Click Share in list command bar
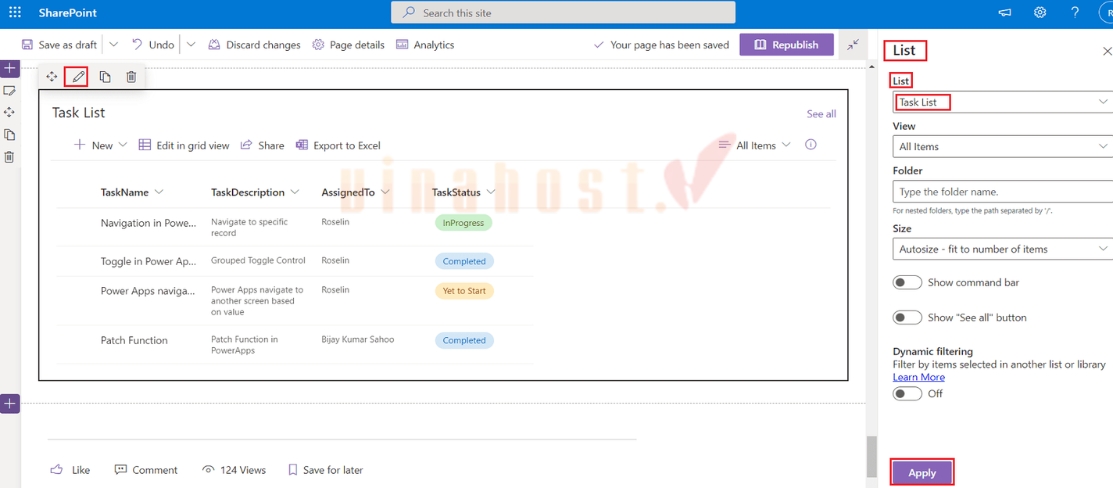The height and width of the screenshot is (488, 1113). (x=263, y=145)
